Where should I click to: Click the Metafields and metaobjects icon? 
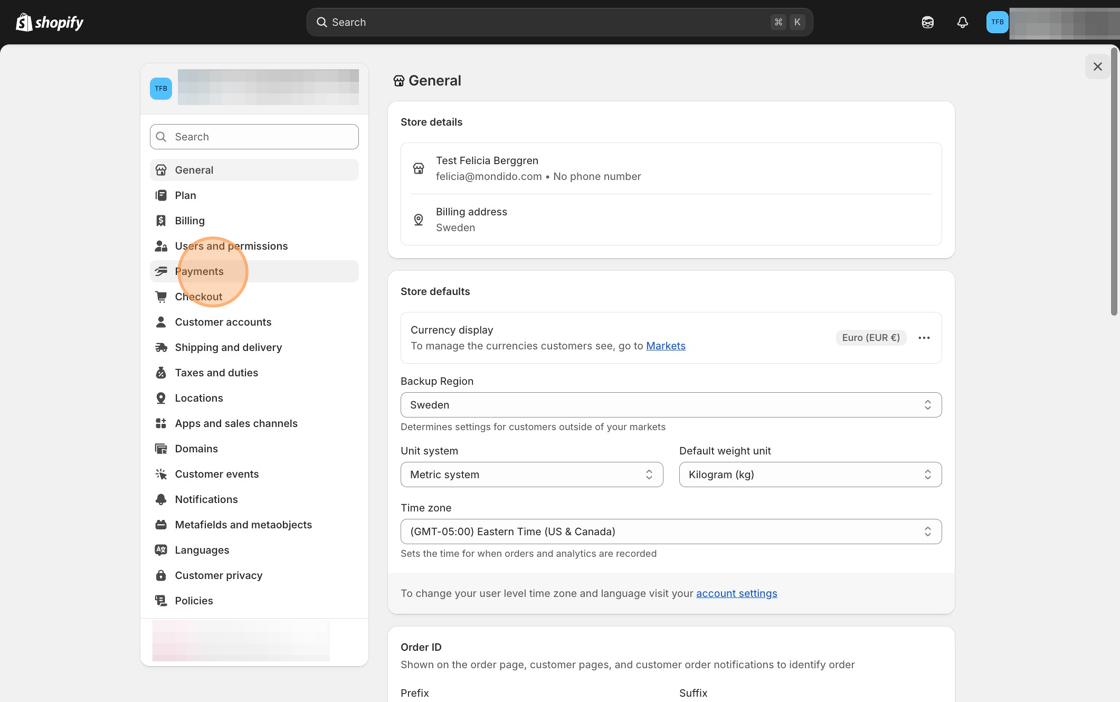click(161, 525)
